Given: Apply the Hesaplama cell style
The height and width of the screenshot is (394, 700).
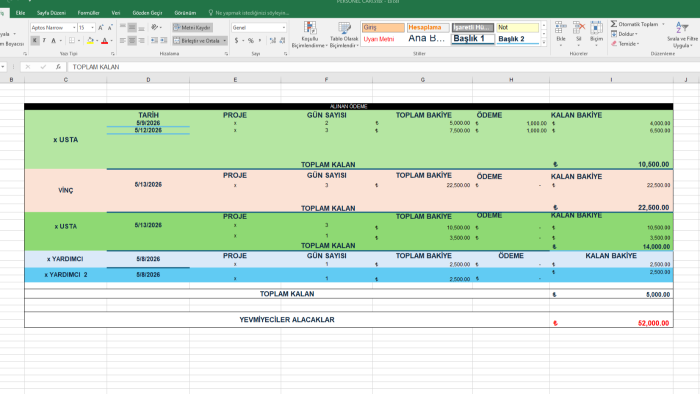Looking at the screenshot, I should pos(428,28).
